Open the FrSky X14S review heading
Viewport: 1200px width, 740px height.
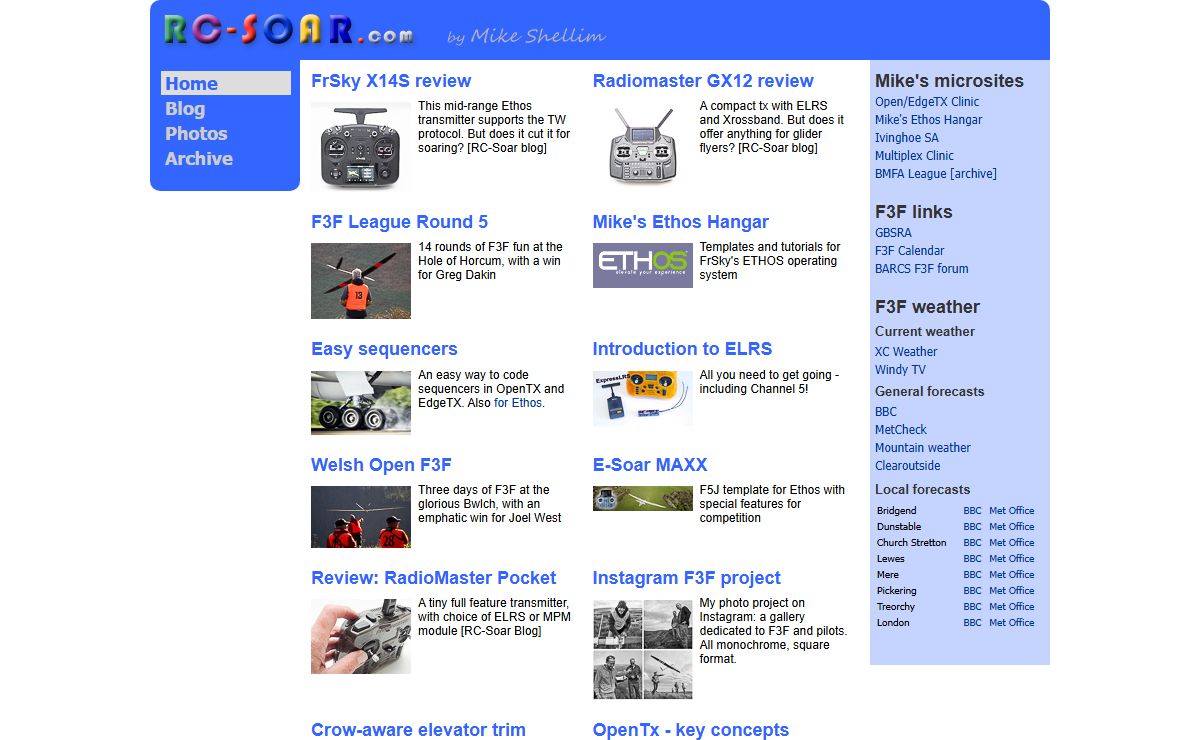[391, 81]
